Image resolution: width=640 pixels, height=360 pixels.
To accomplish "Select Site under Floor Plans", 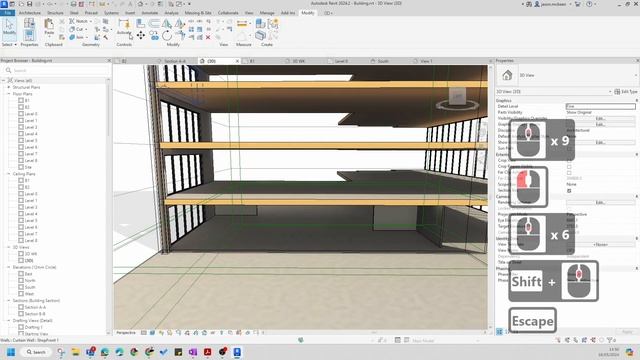I will (x=28, y=167).
